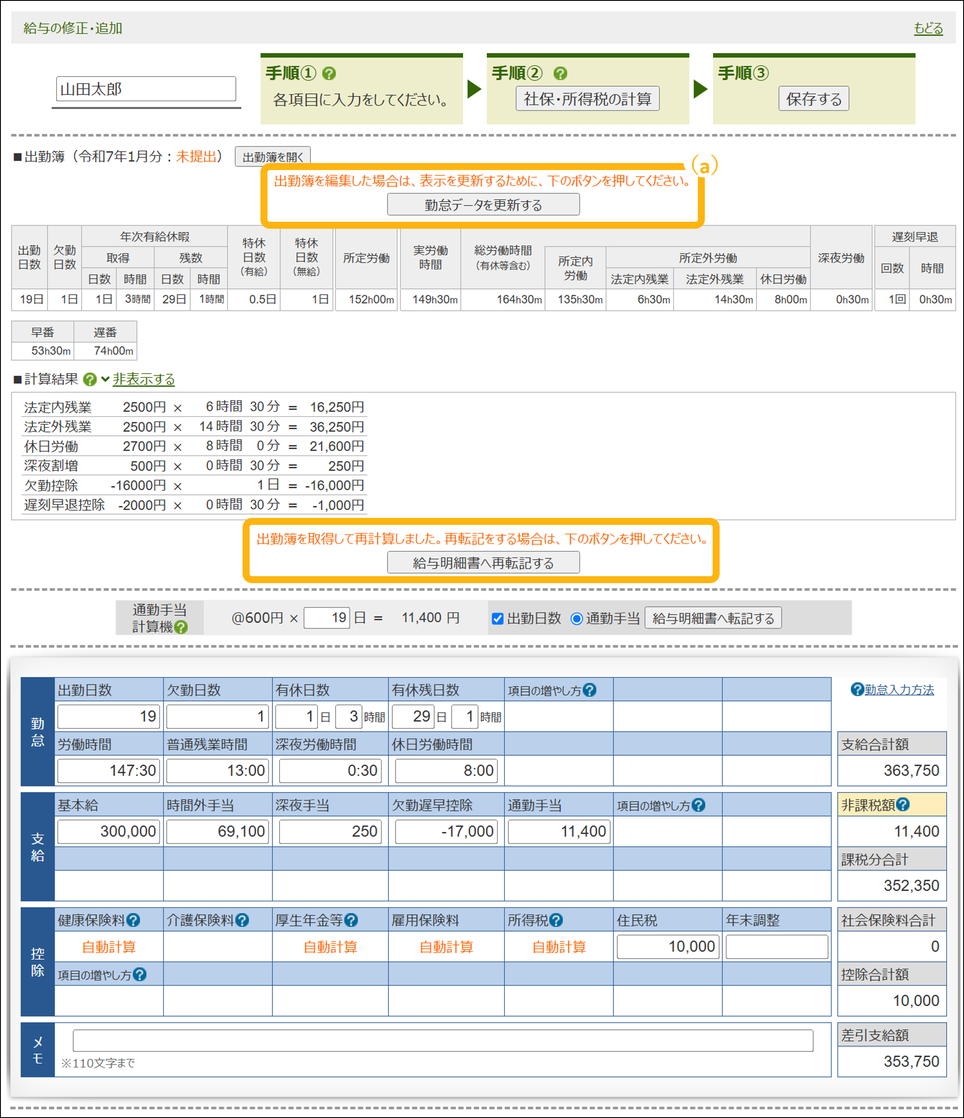Open 勤怠入力方法 help link
This screenshot has width=964, height=1118.
898,689
